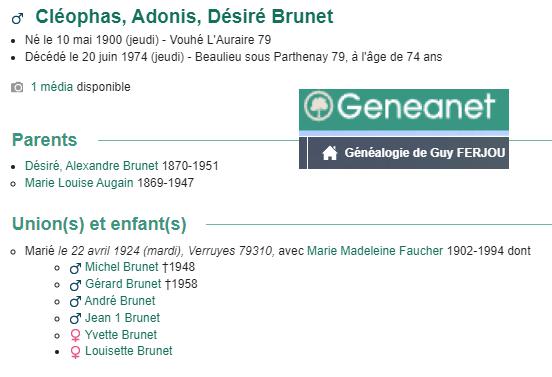Open Louisette Brunet's page

129,351
